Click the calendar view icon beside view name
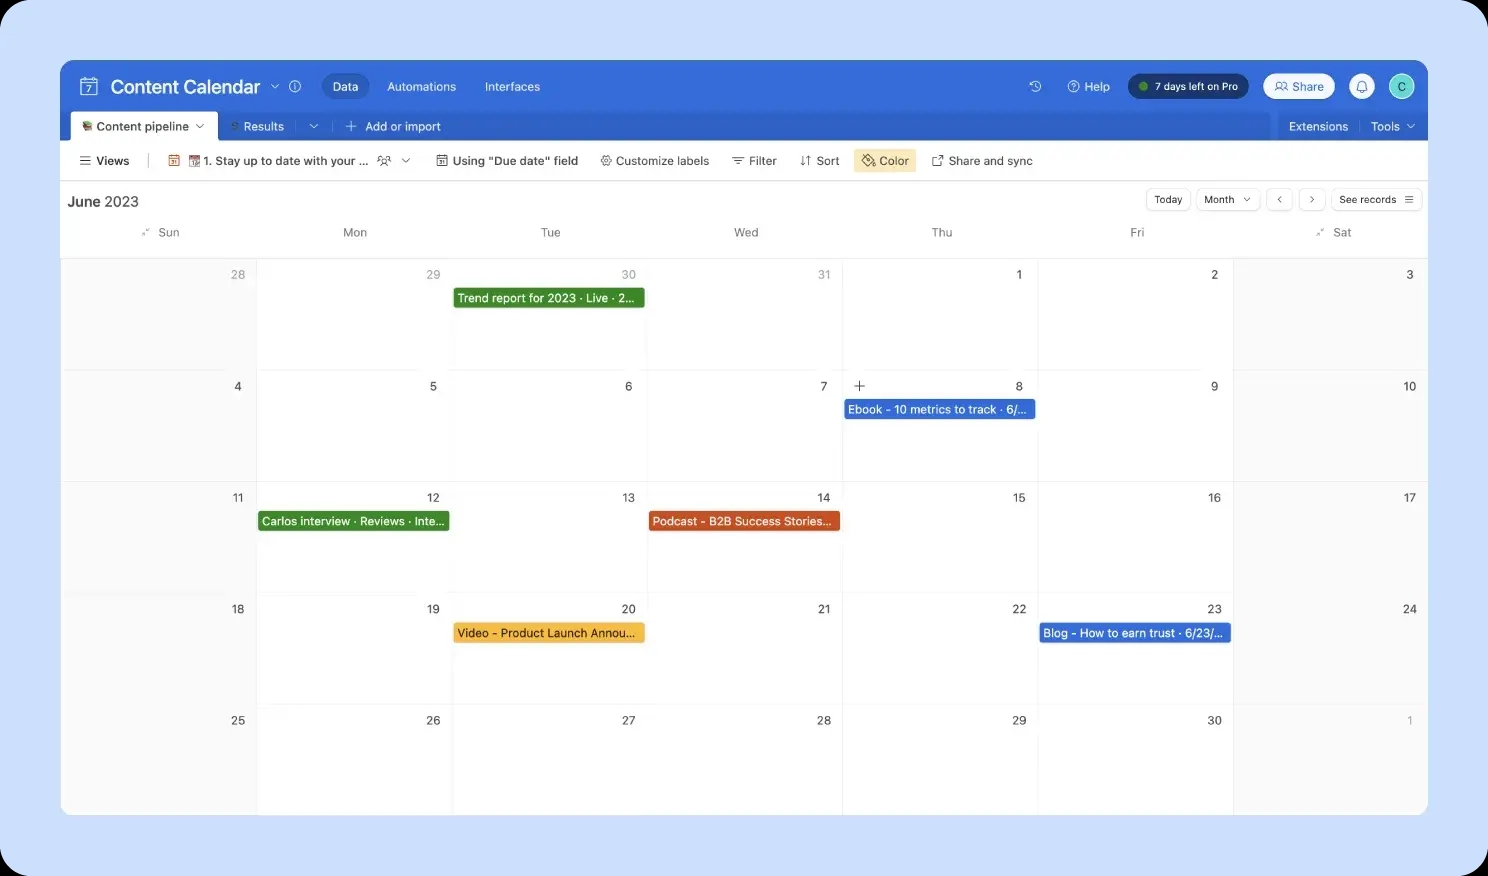 point(174,161)
